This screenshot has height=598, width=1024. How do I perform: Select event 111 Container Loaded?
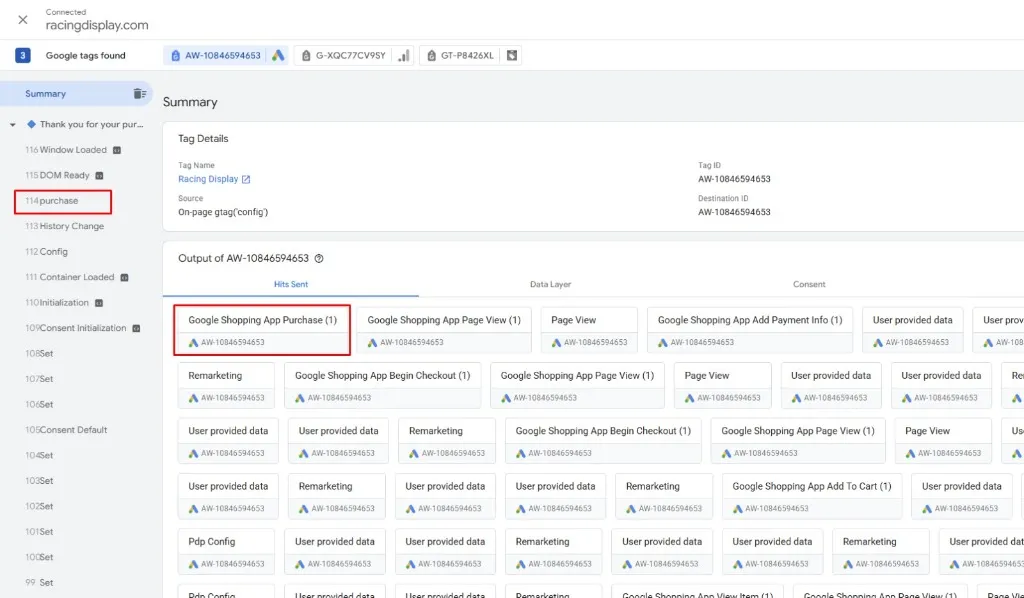tap(69, 277)
